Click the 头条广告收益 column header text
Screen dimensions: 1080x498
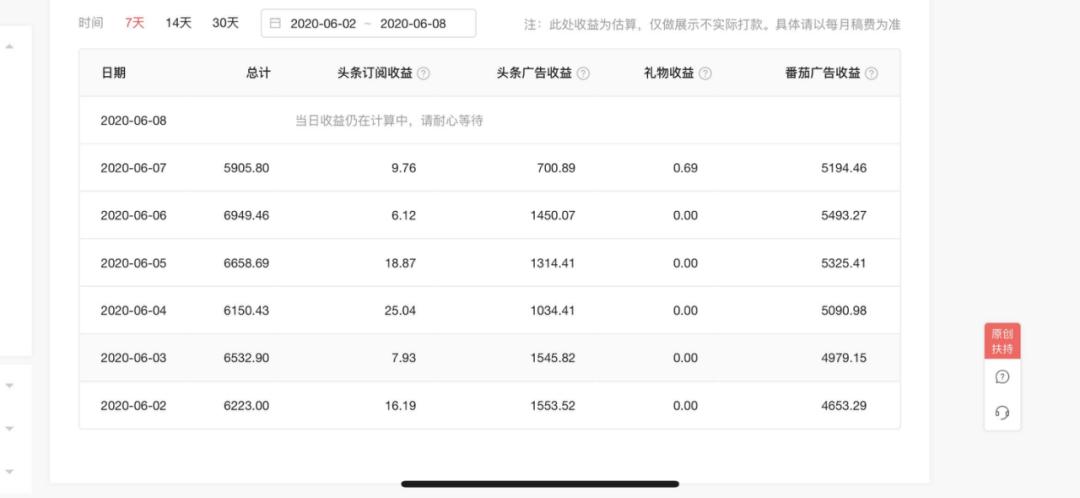pyautogui.click(x=534, y=73)
